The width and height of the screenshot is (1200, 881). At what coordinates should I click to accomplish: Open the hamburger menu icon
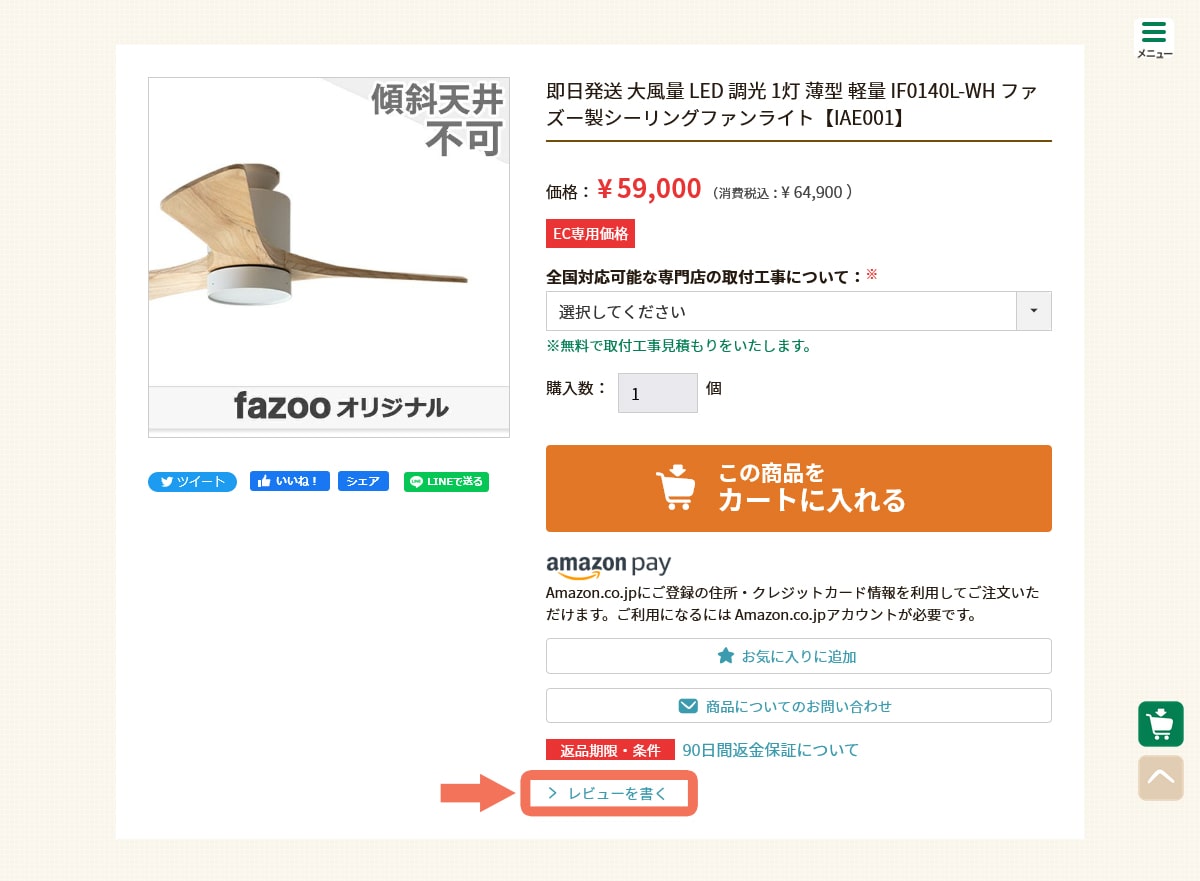click(1154, 38)
